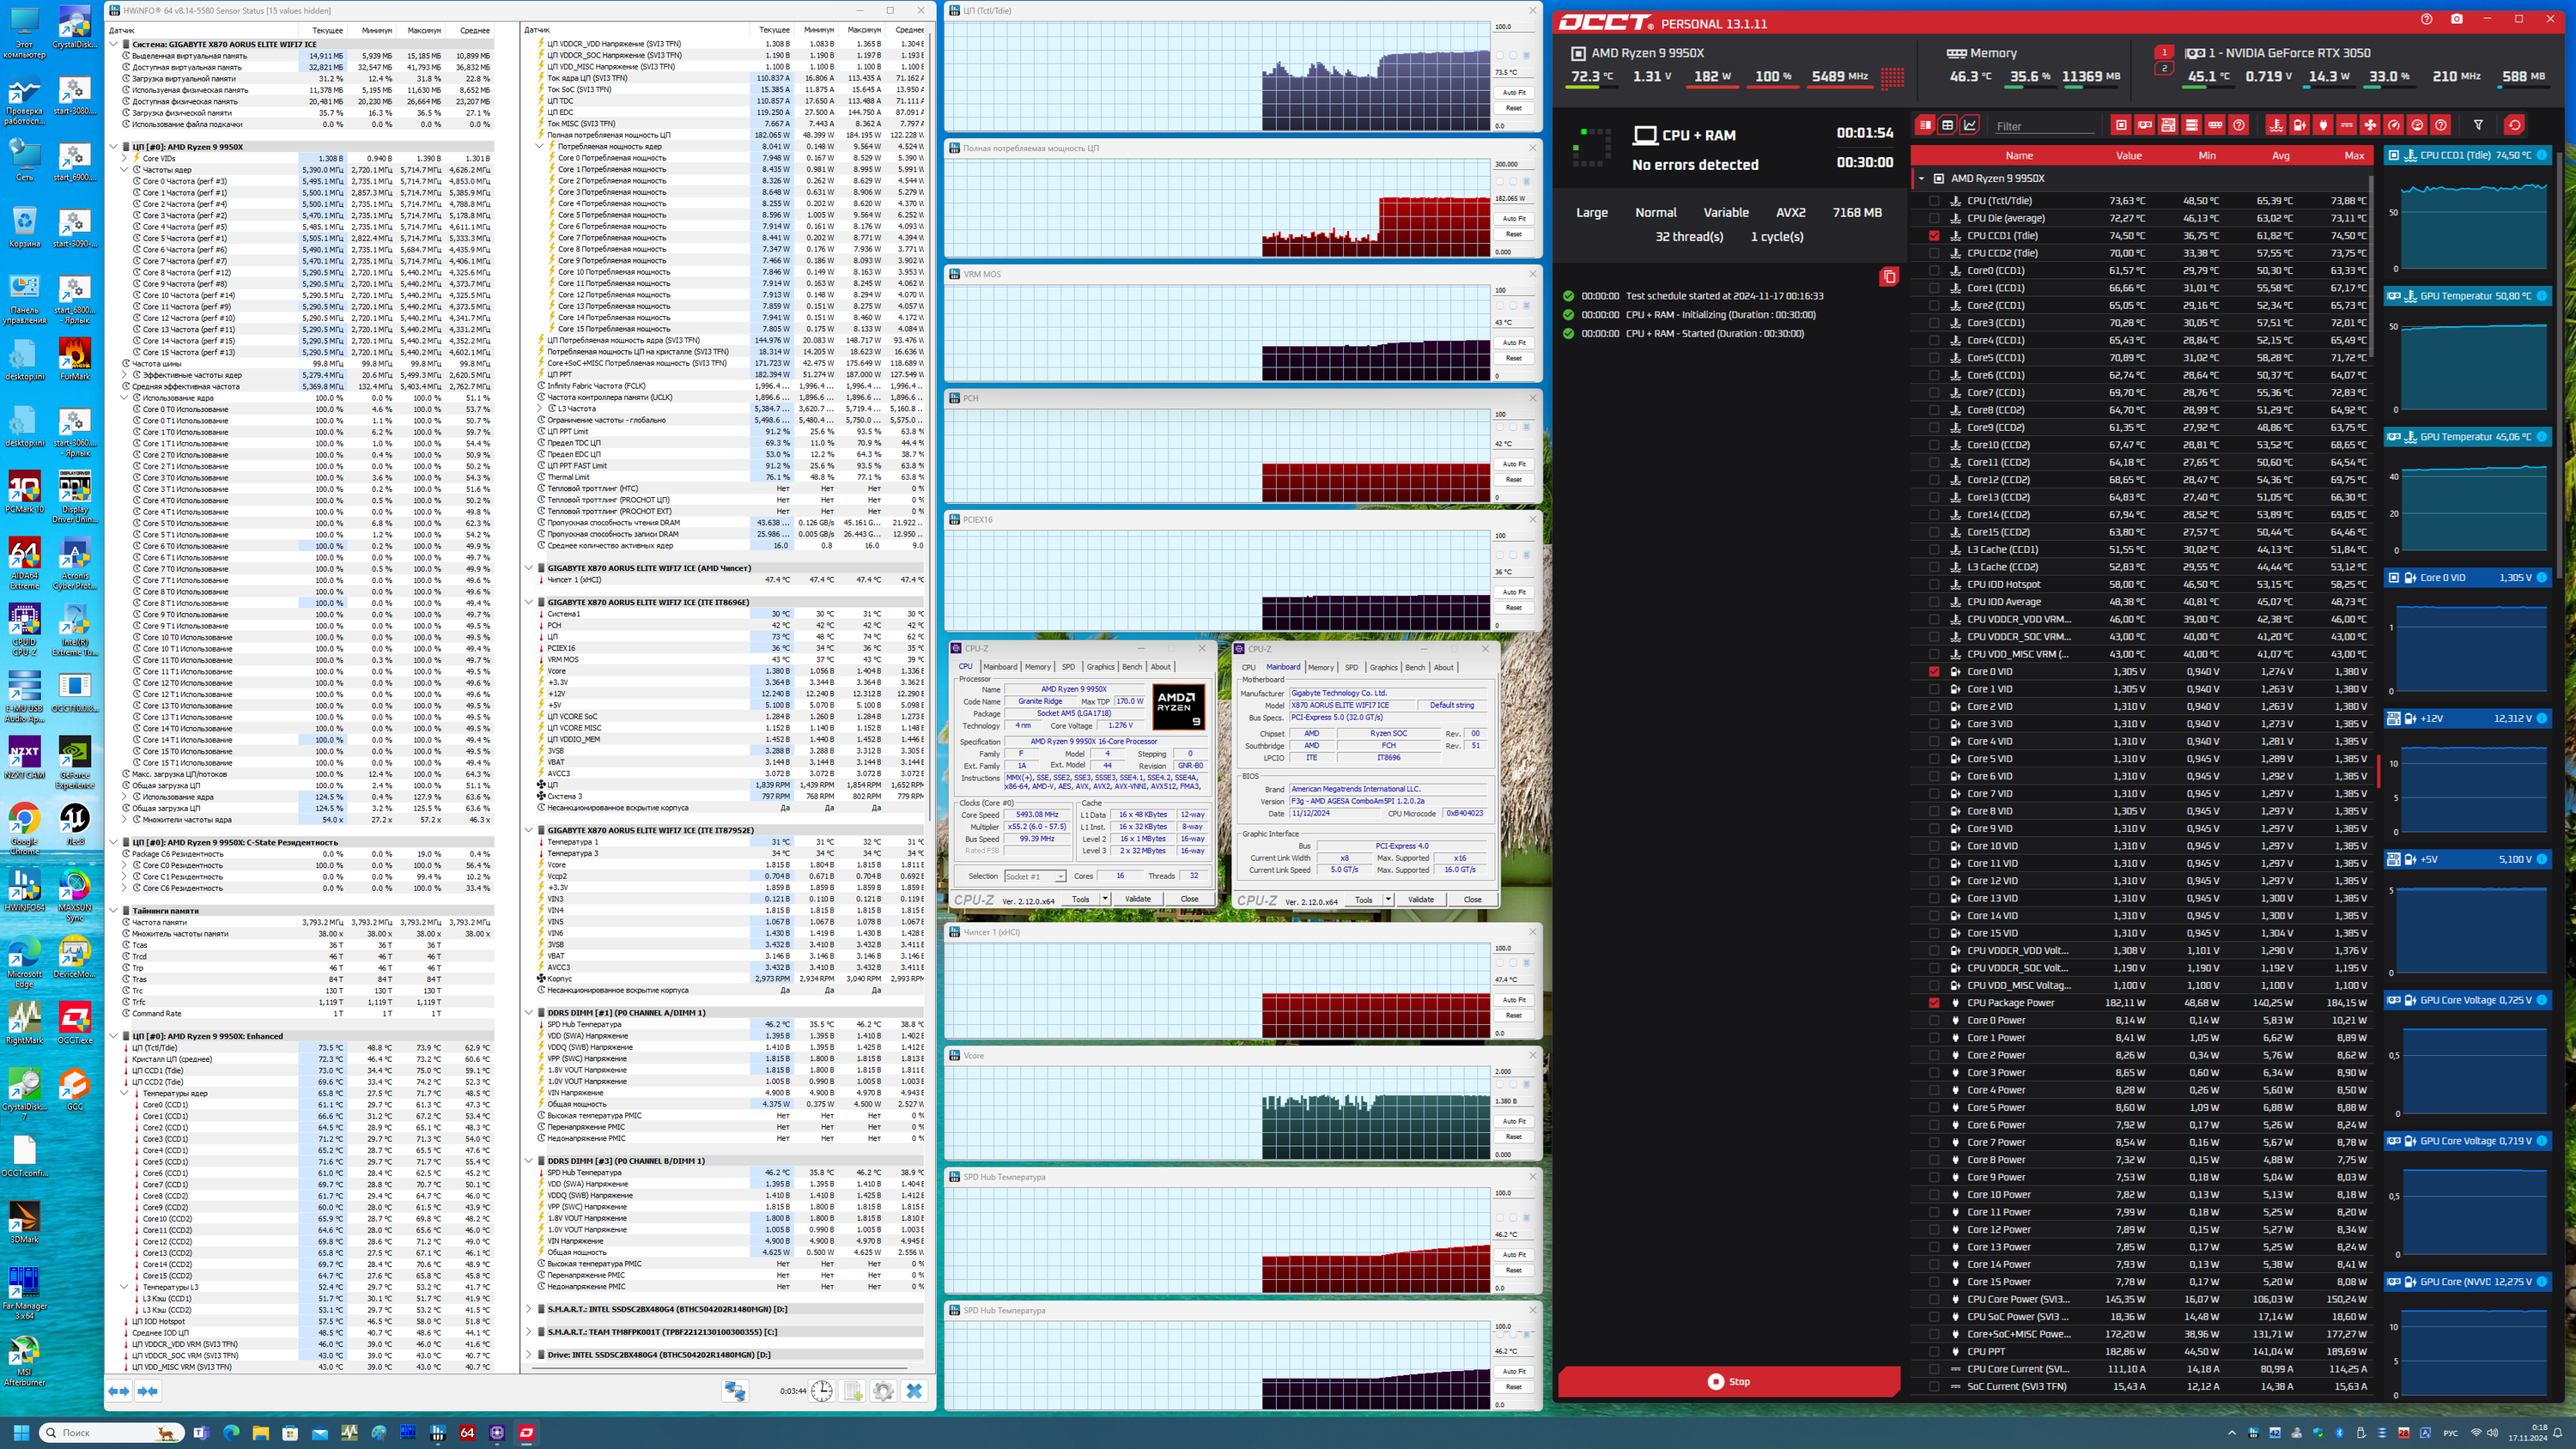This screenshot has height=1449, width=2576.
Task: Click the funnel filter icon in OCCT toolbar
Action: point(2478,125)
